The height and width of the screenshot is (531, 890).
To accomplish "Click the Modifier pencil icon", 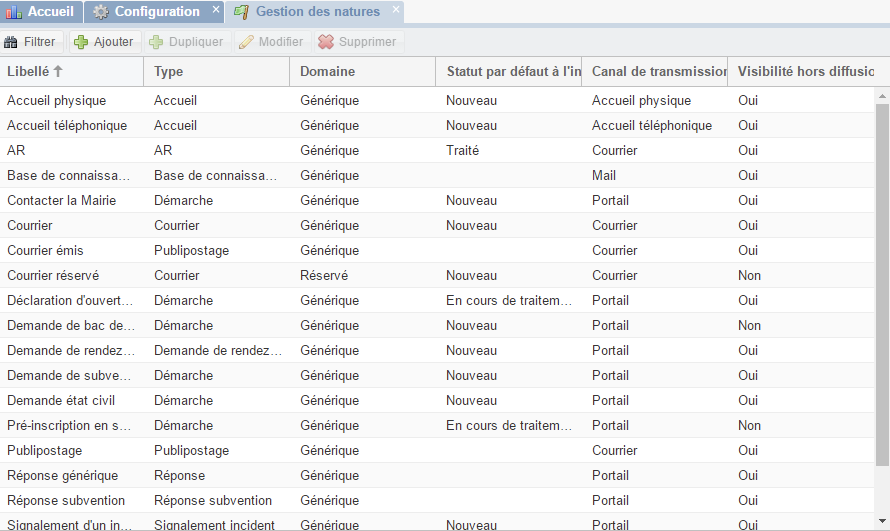I will coord(246,42).
